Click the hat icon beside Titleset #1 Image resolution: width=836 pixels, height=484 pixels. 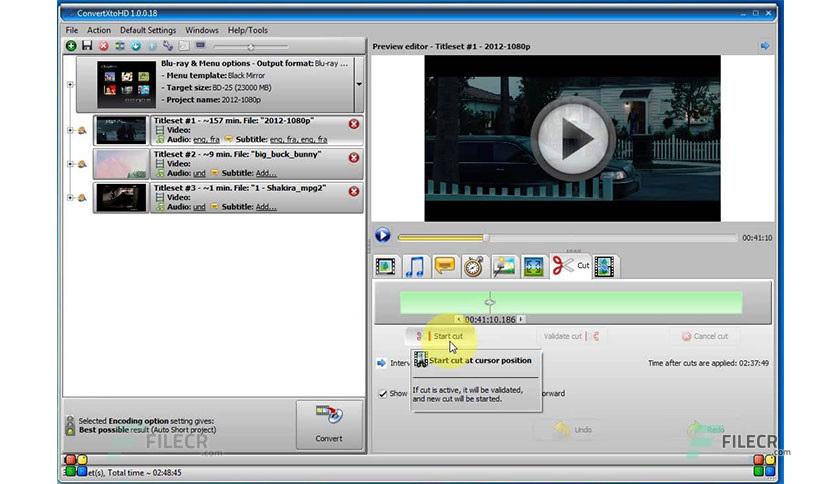click(82, 130)
